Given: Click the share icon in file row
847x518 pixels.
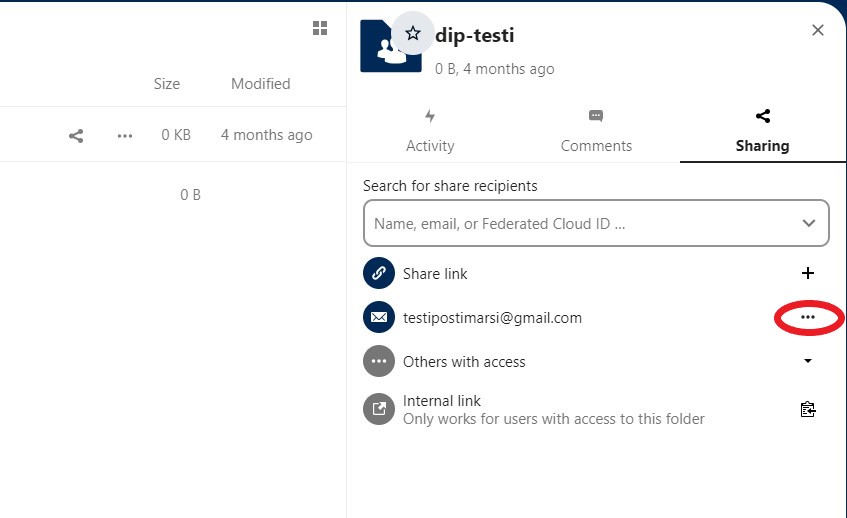Looking at the screenshot, I should (76, 136).
